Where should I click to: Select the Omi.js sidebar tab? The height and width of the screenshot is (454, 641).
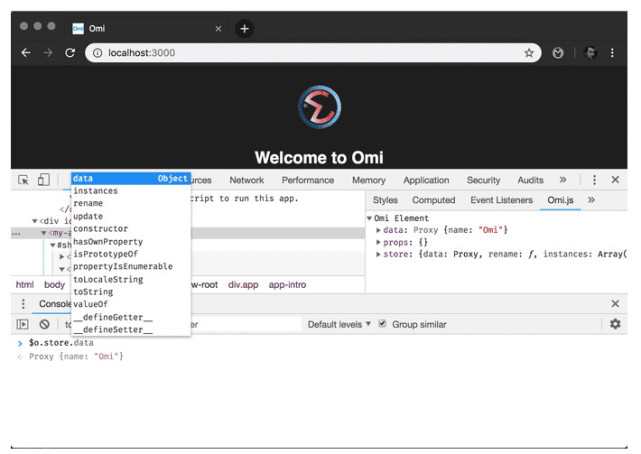click(x=560, y=200)
